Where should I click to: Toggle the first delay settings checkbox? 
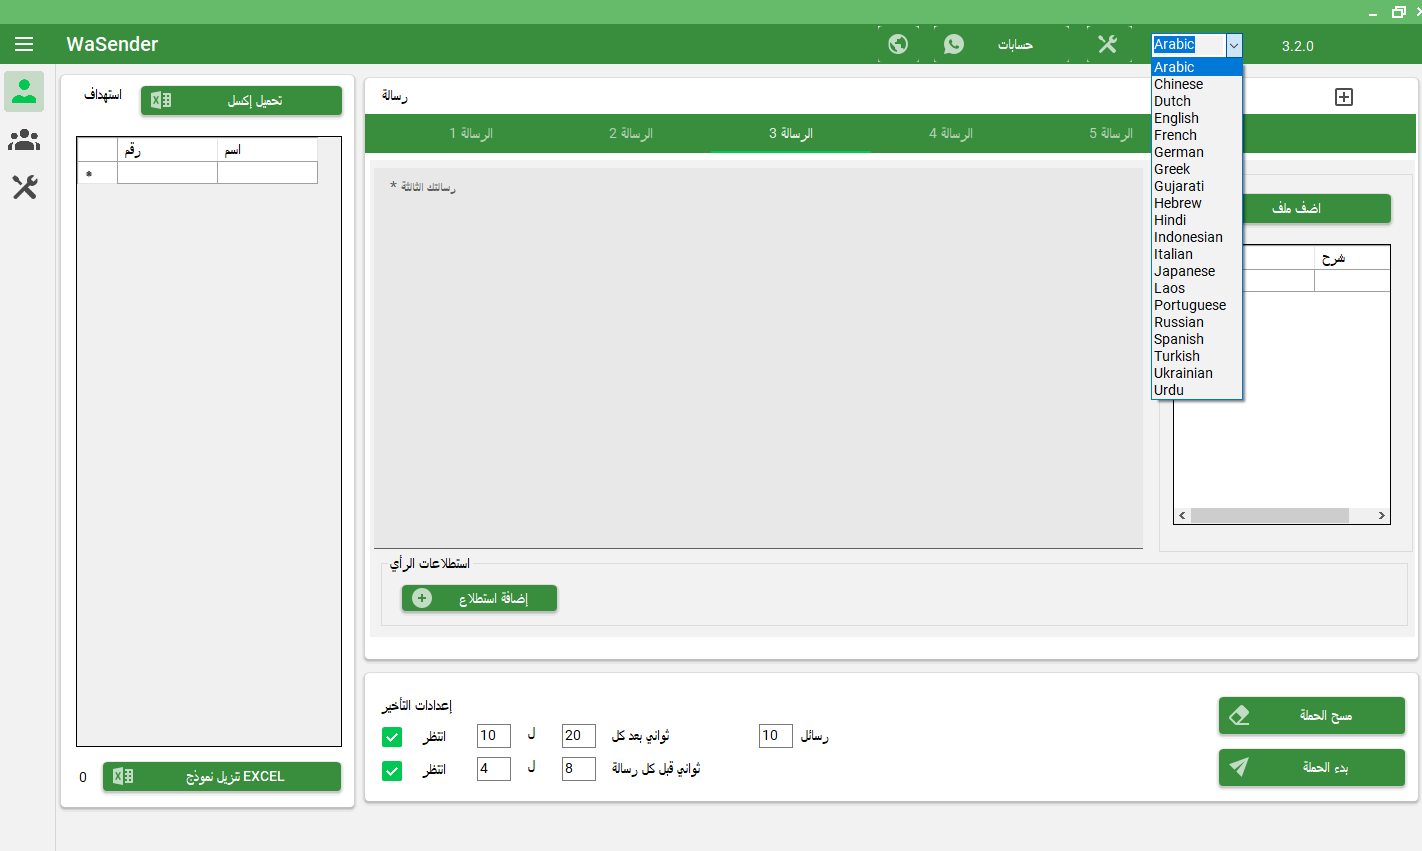pos(392,737)
